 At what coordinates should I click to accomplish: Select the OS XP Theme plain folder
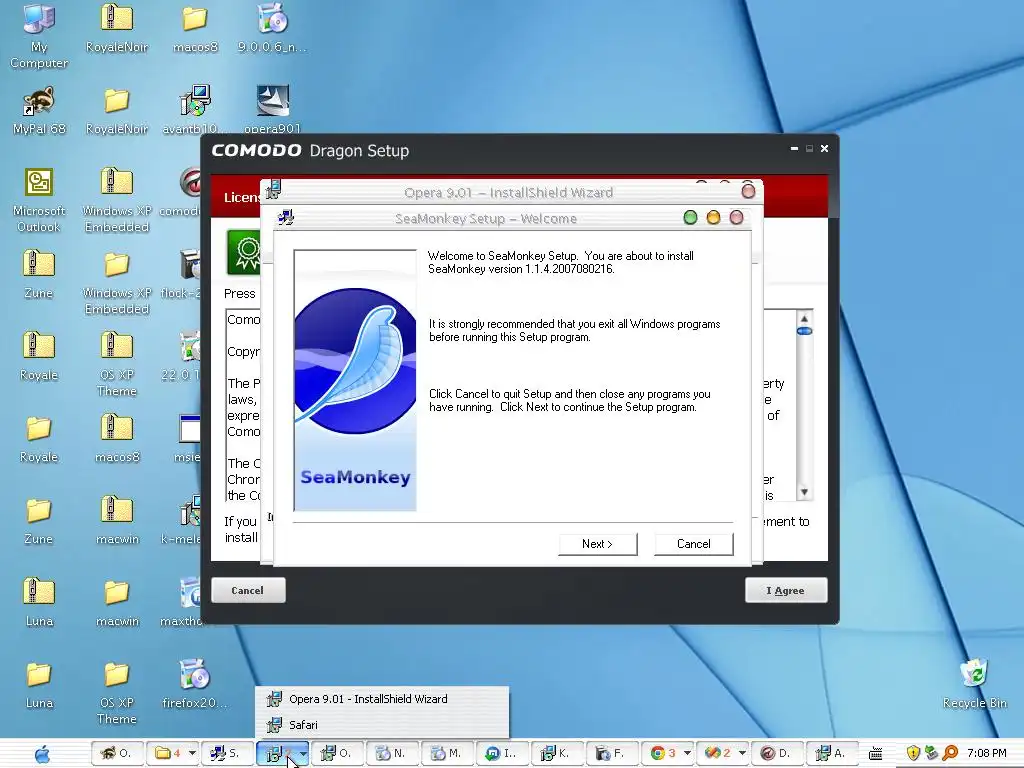coord(117,692)
